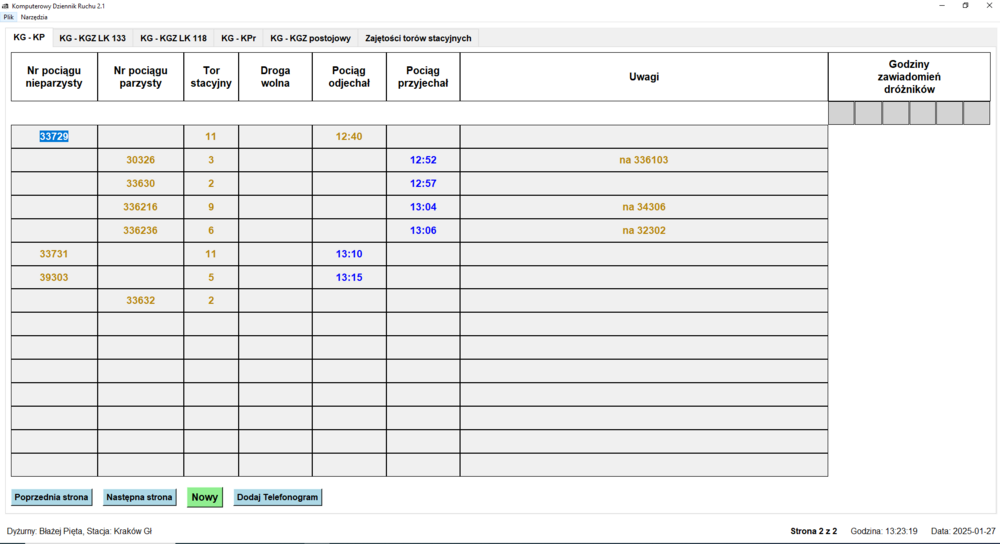This screenshot has width=1000, height=544.
Task: Click Dodaj Telefonogram button
Action: coord(278,497)
